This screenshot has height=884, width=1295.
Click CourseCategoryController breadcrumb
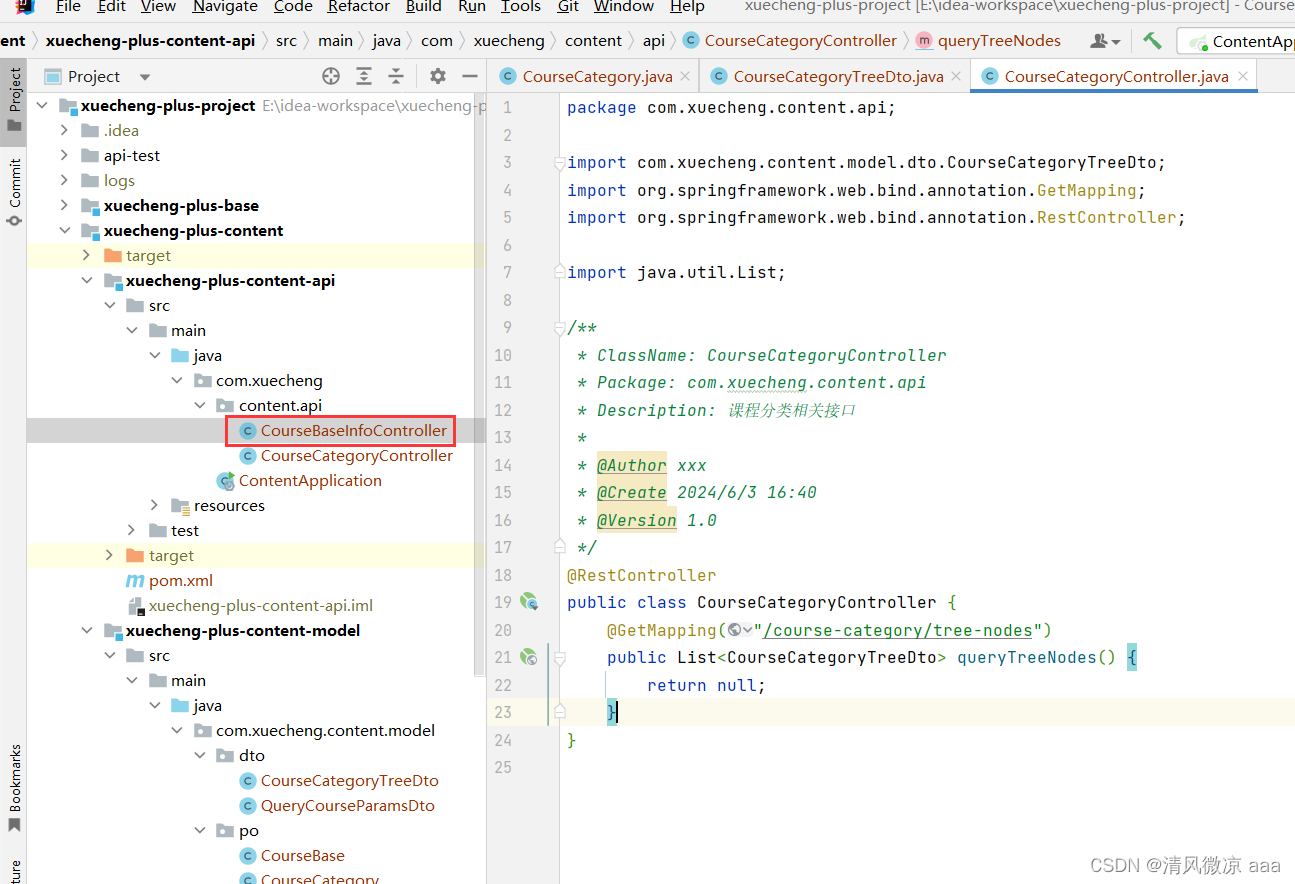[x=790, y=41]
